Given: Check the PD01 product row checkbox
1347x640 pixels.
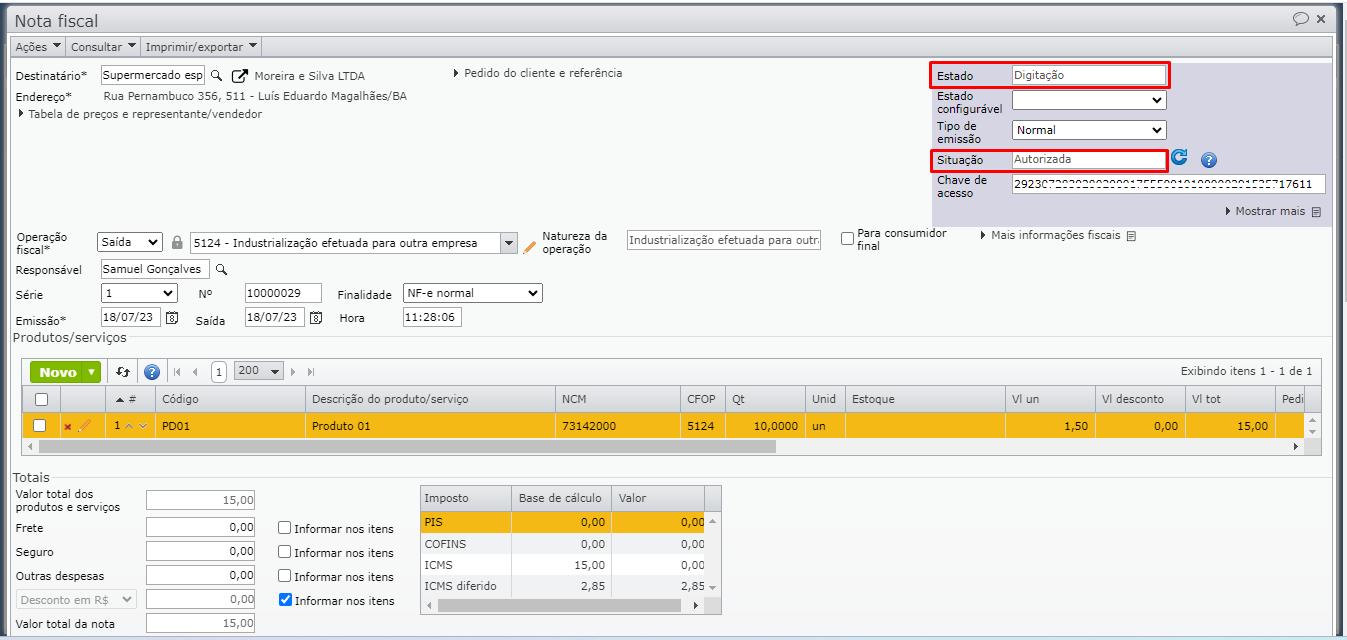Looking at the screenshot, I should 40,426.
